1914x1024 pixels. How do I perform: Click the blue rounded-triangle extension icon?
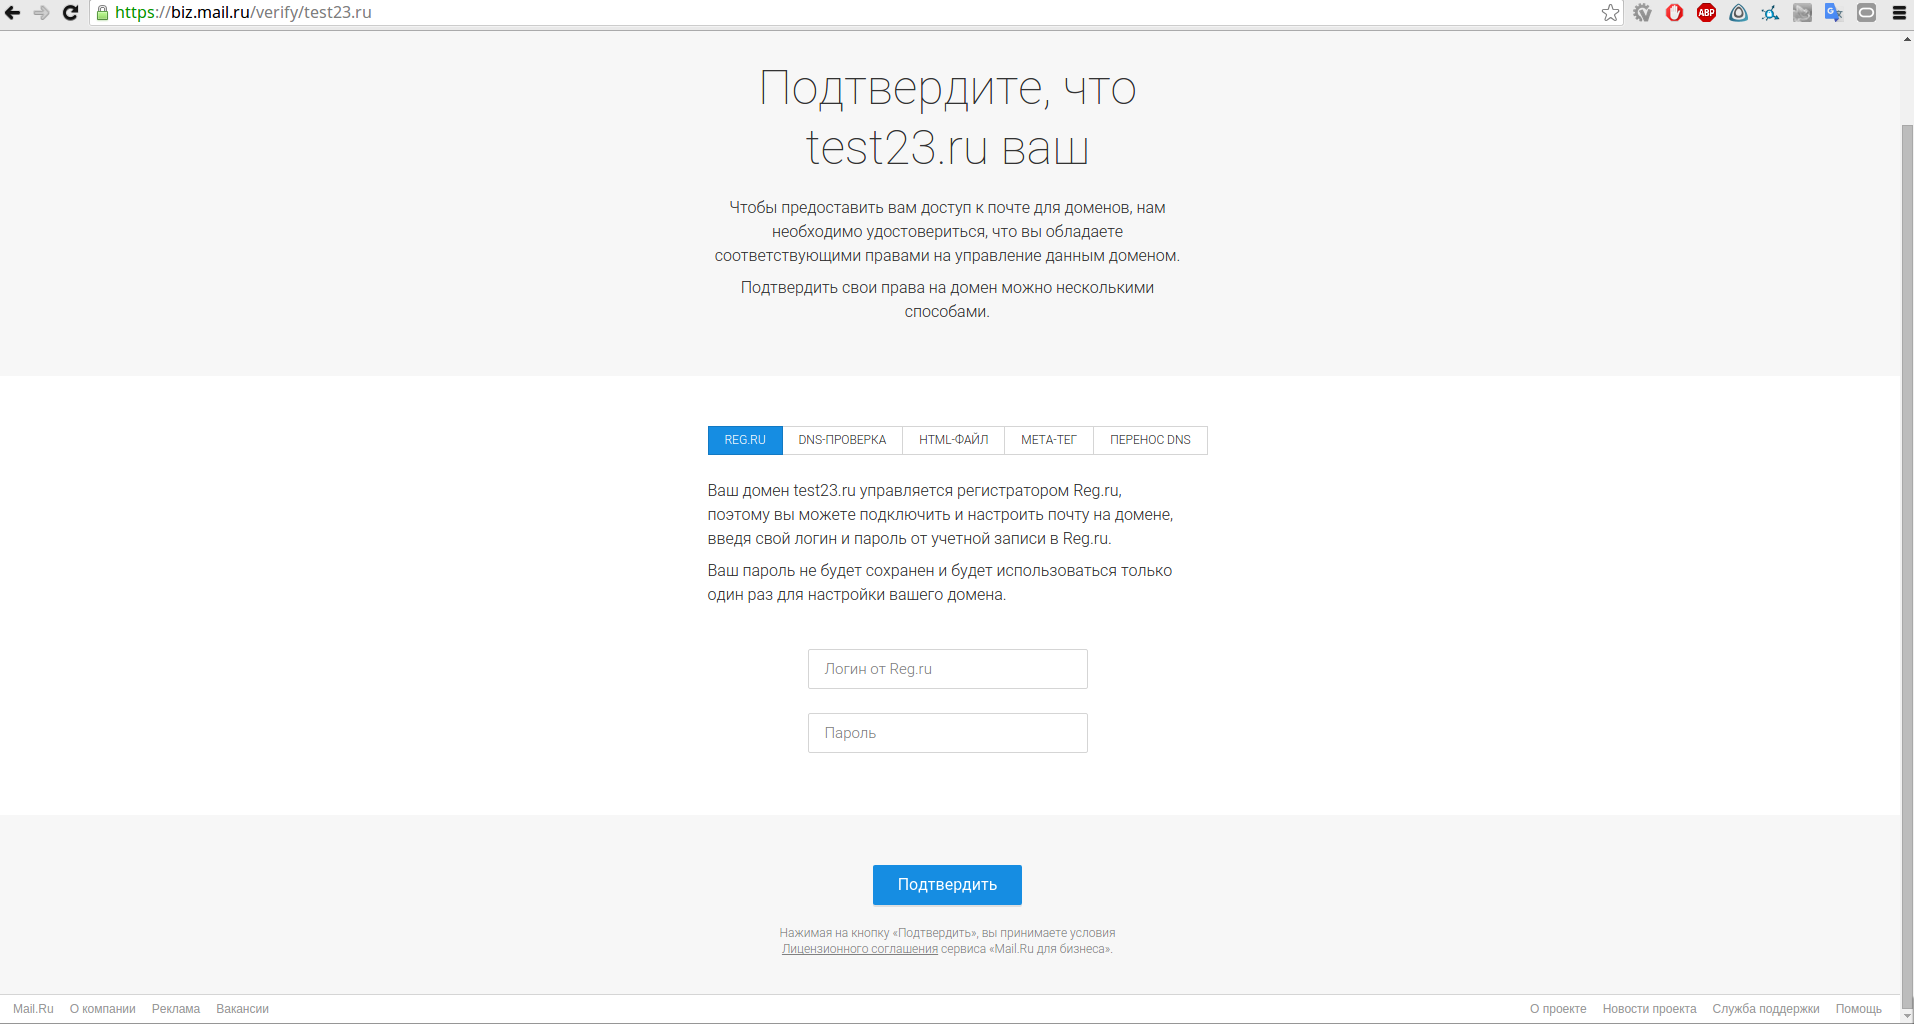click(1738, 13)
